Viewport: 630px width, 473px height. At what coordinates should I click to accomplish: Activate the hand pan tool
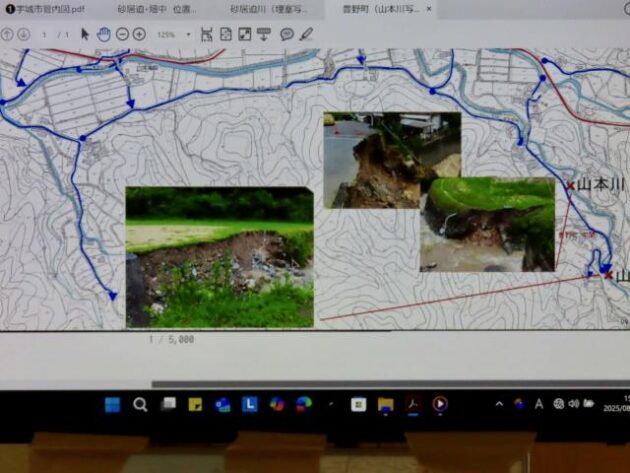103,34
